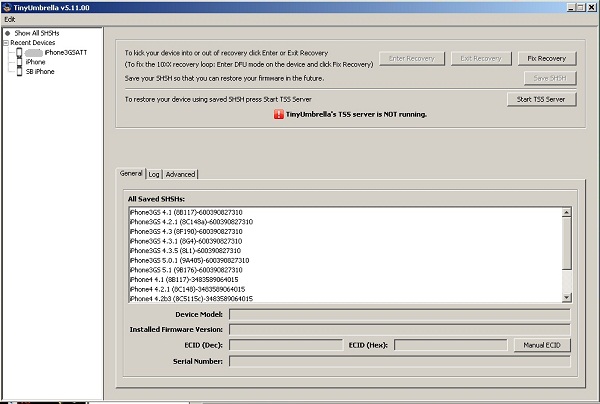Select iPhone3GS 5.1 (9B176) SHSH entry

[x=186, y=270]
